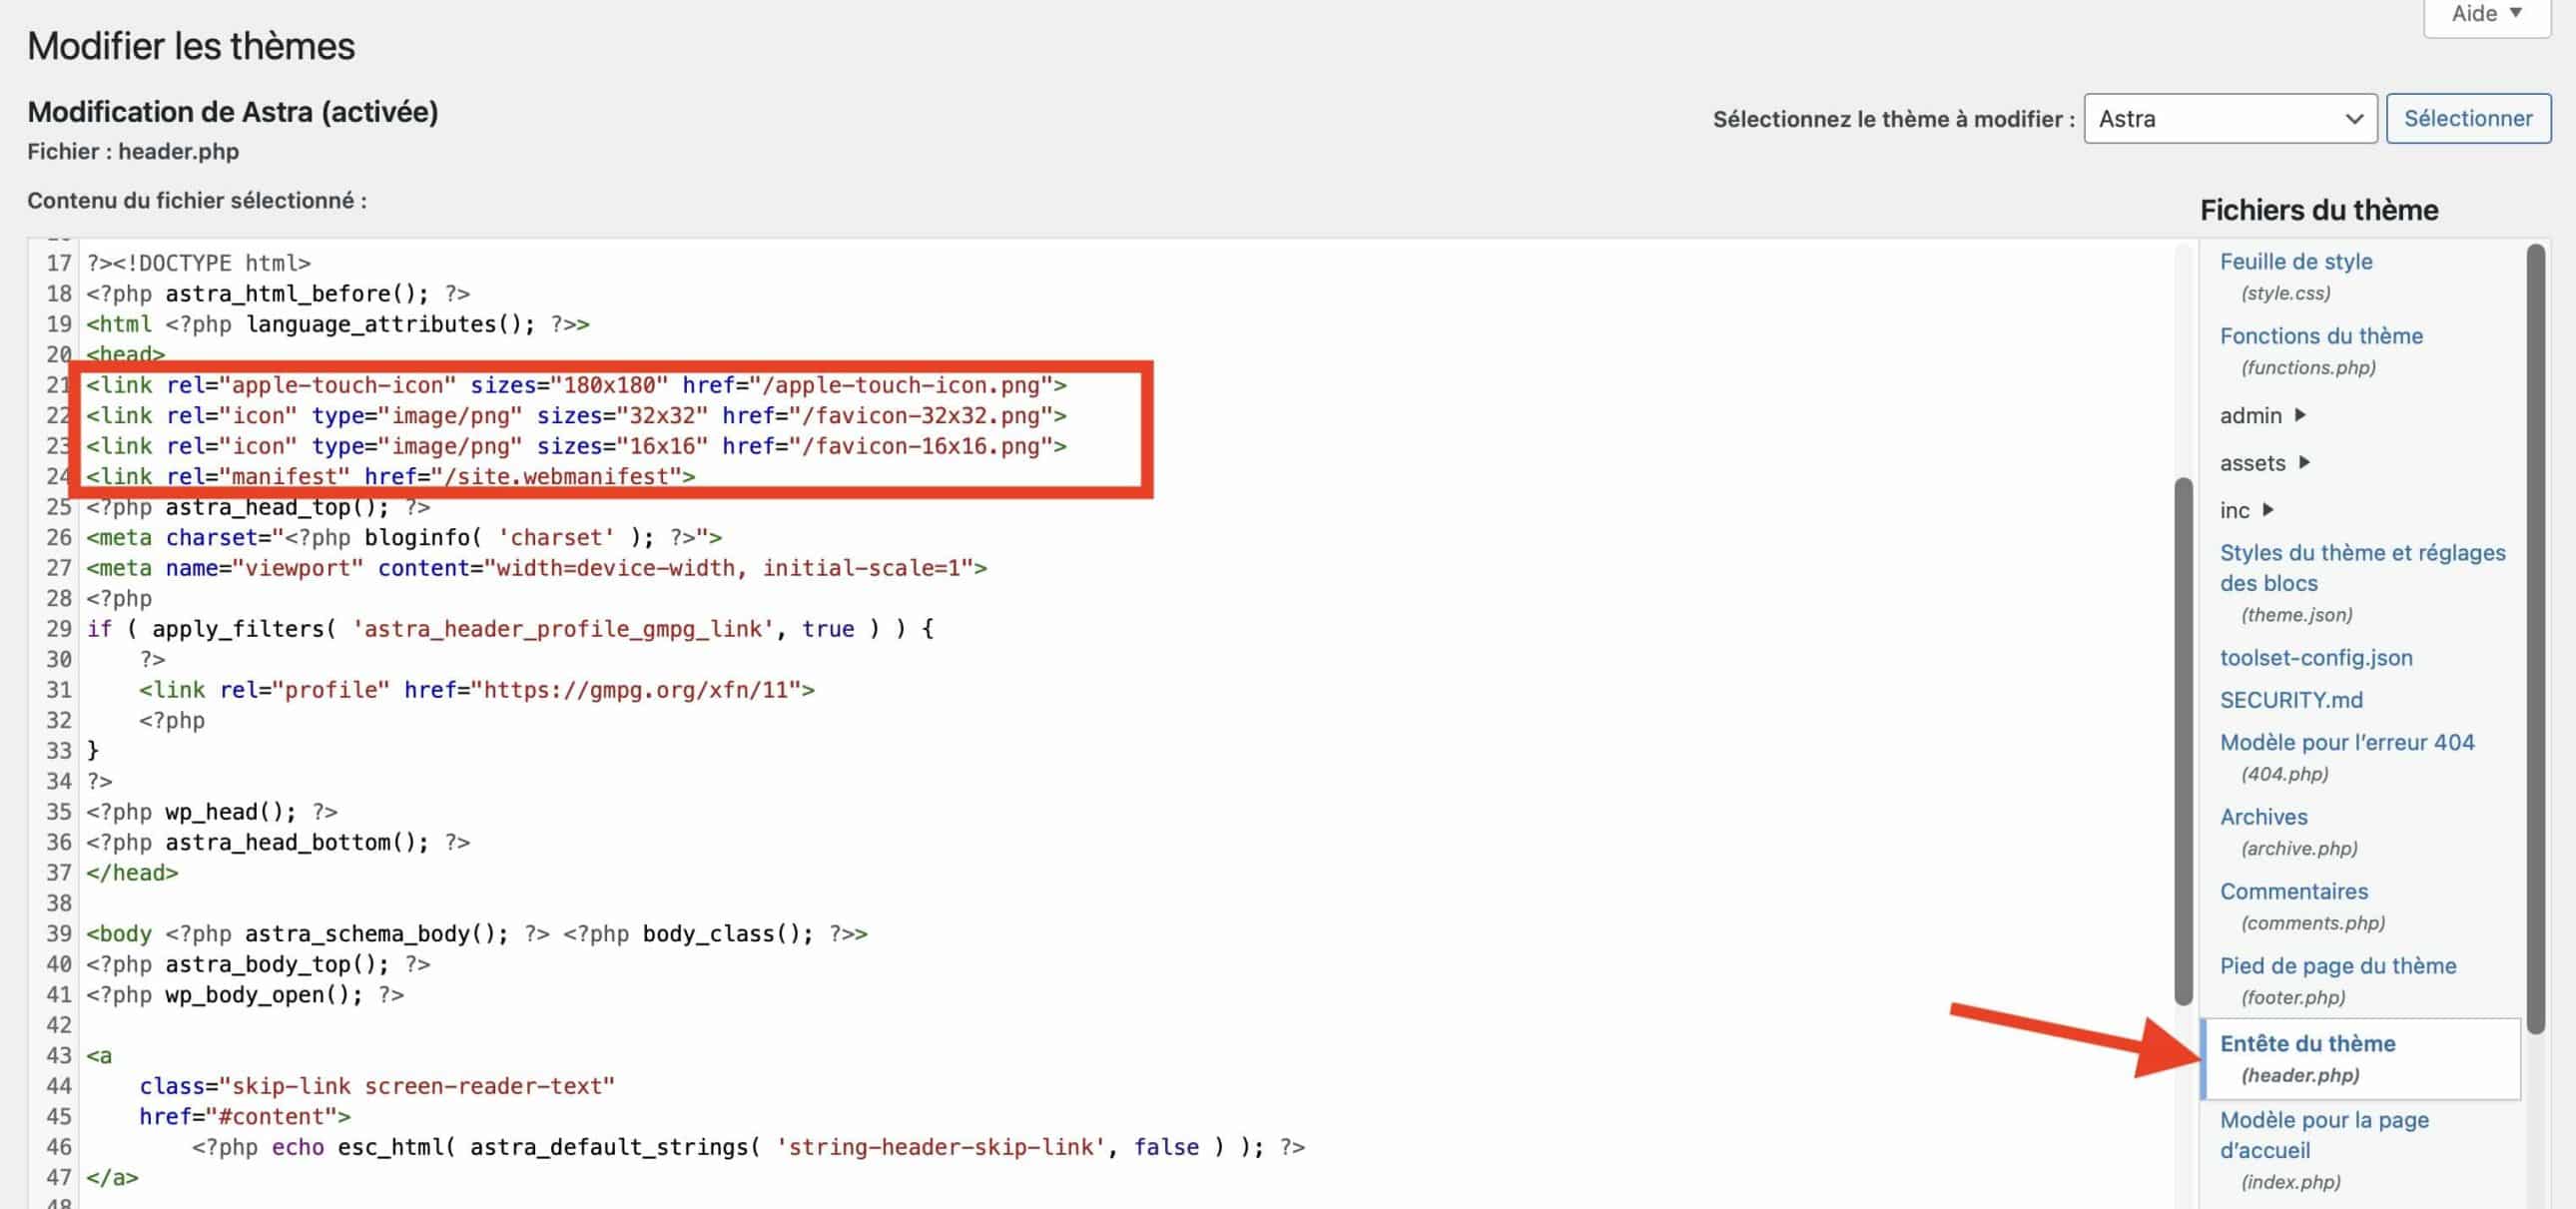
Task: Click the apple-touch-icon link line 21
Action: pos(576,385)
